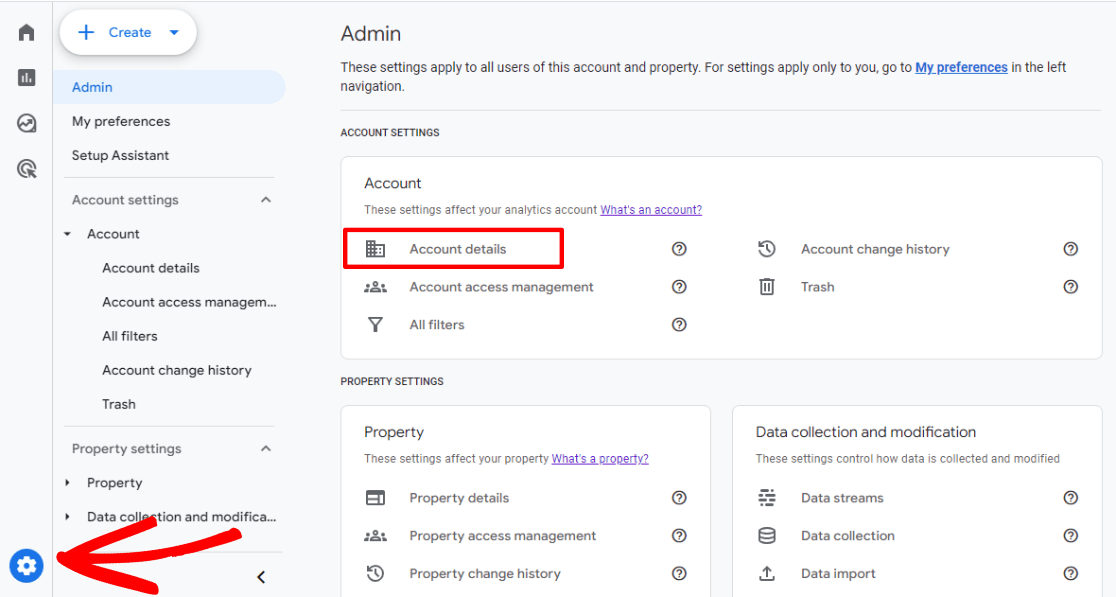Open Data collection label in card
Viewport: 1116px width, 597px height.
click(x=848, y=536)
